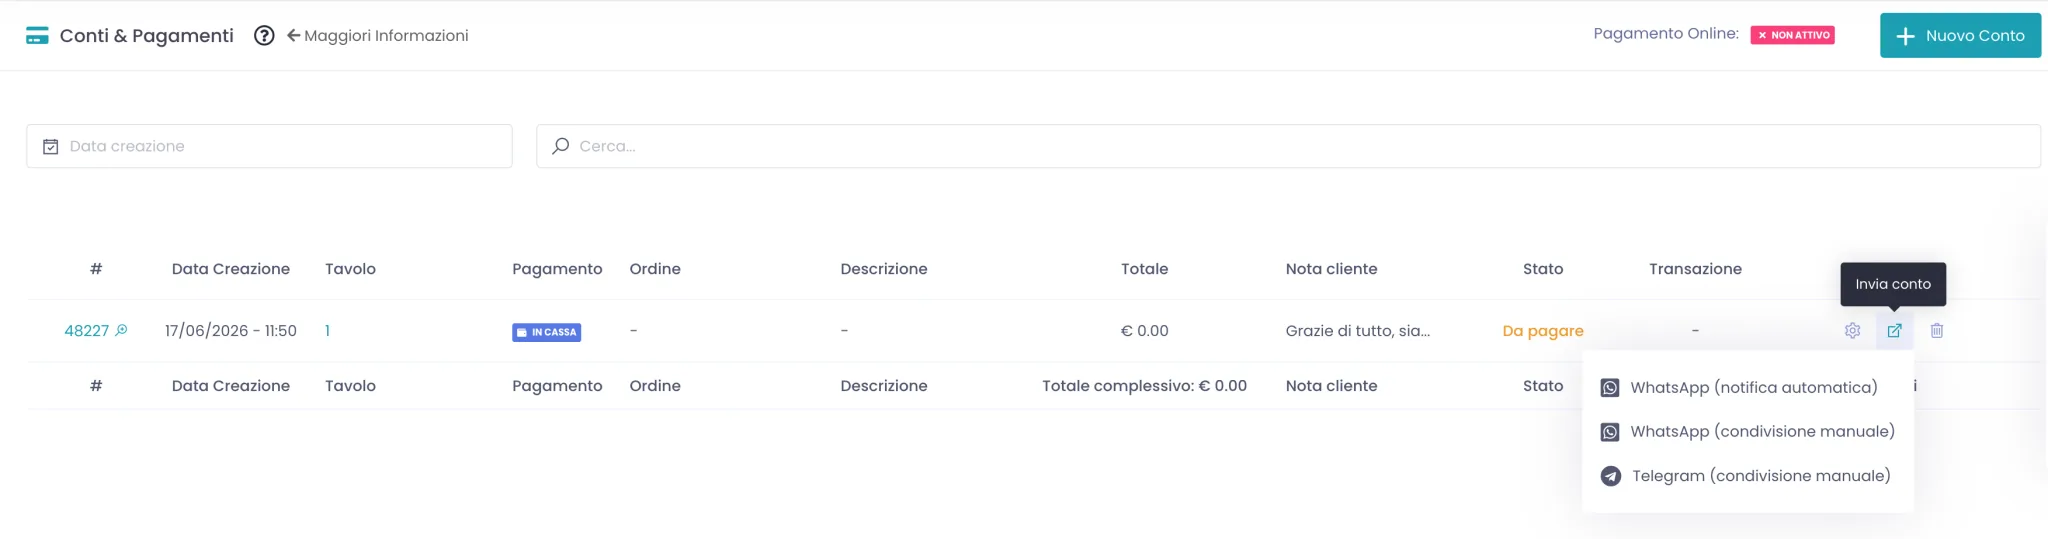The height and width of the screenshot is (539, 2048).
Task: Click the Conti & Pagamenti card icon
Action: pyautogui.click(x=37, y=36)
